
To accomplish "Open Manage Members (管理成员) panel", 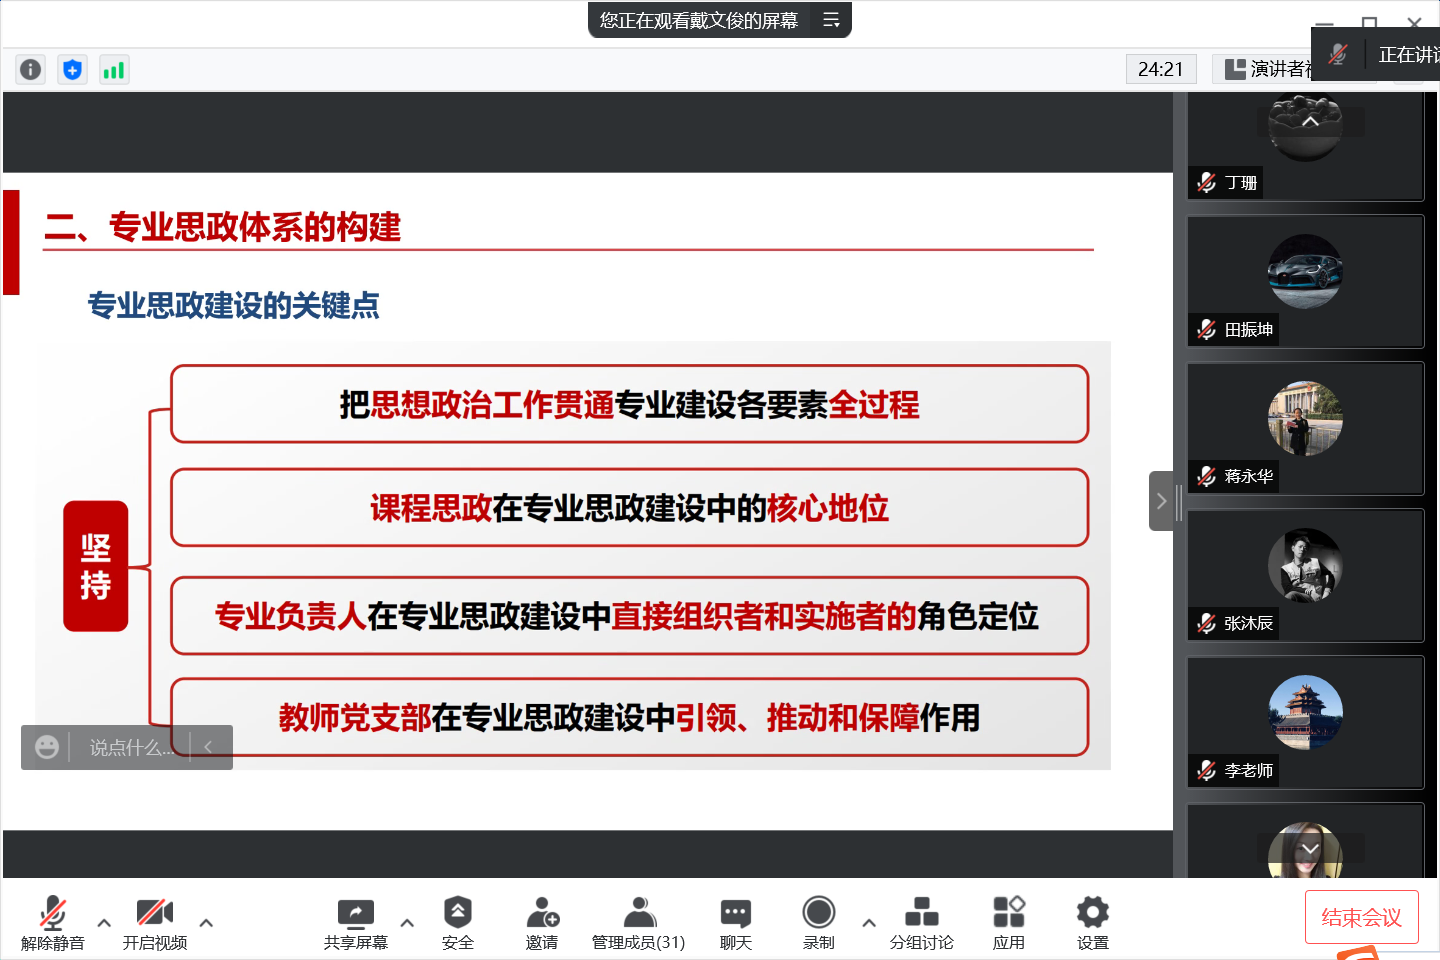I will pos(638,922).
